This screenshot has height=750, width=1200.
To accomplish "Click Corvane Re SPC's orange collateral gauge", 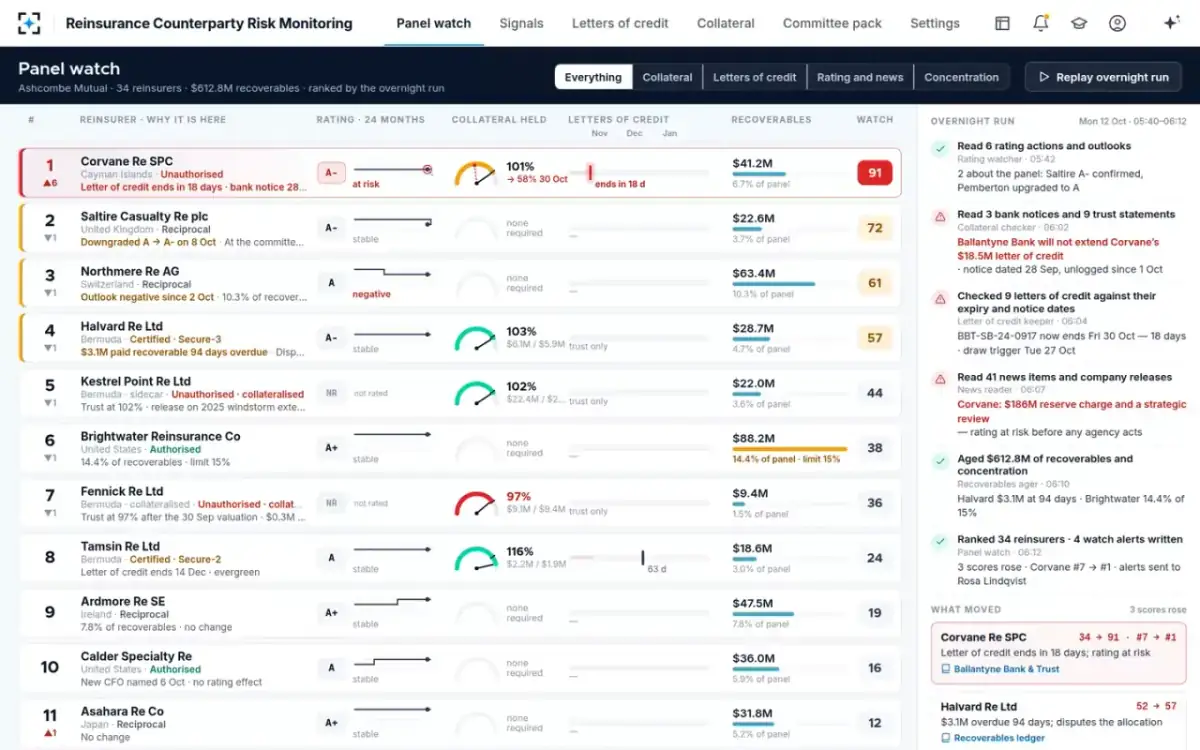I will [476, 174].
